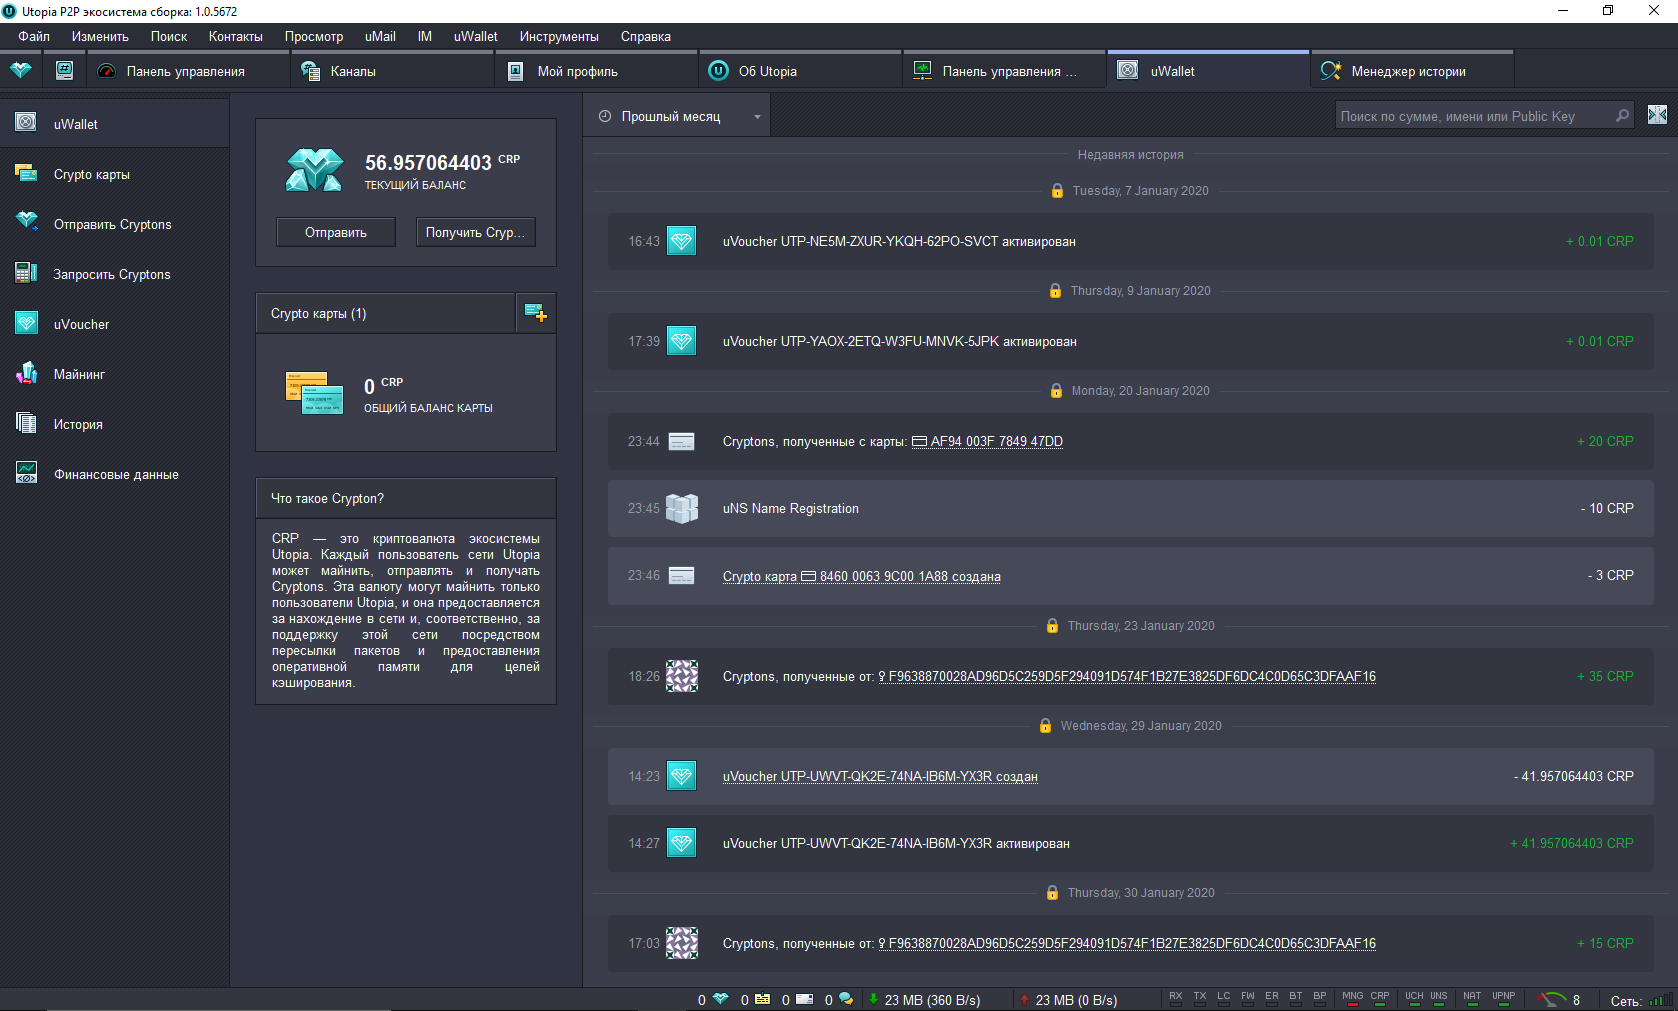Image resolution: width=1678 pixels, height=1011 pixels.
Task: Click the export icon beside the search field
Action: tap(1657, 115)
